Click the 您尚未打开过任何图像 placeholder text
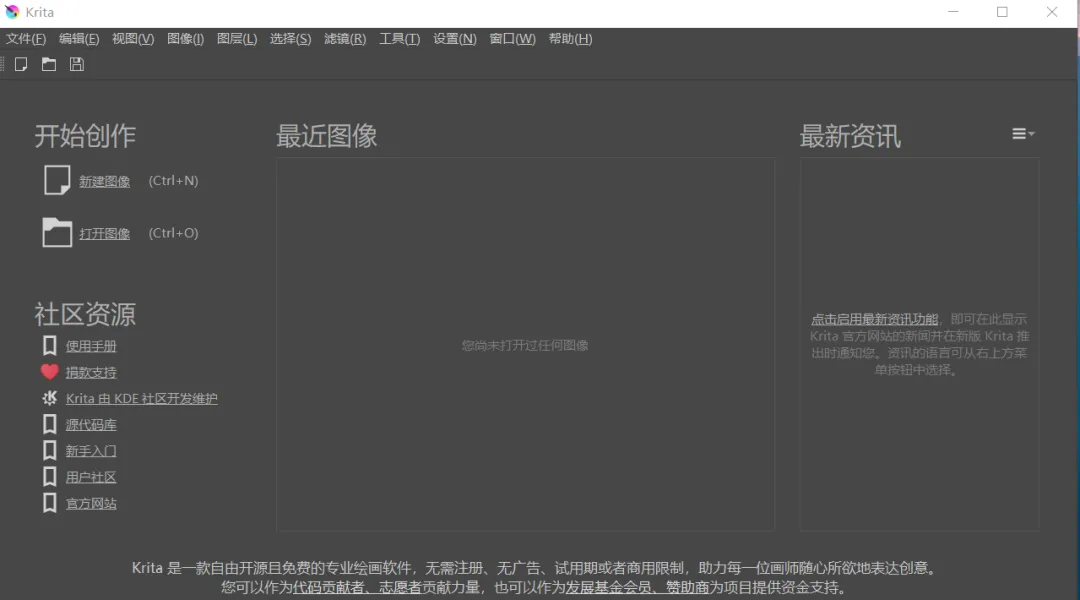Viewport: 1080px width, 600px height. click(525, 345)
